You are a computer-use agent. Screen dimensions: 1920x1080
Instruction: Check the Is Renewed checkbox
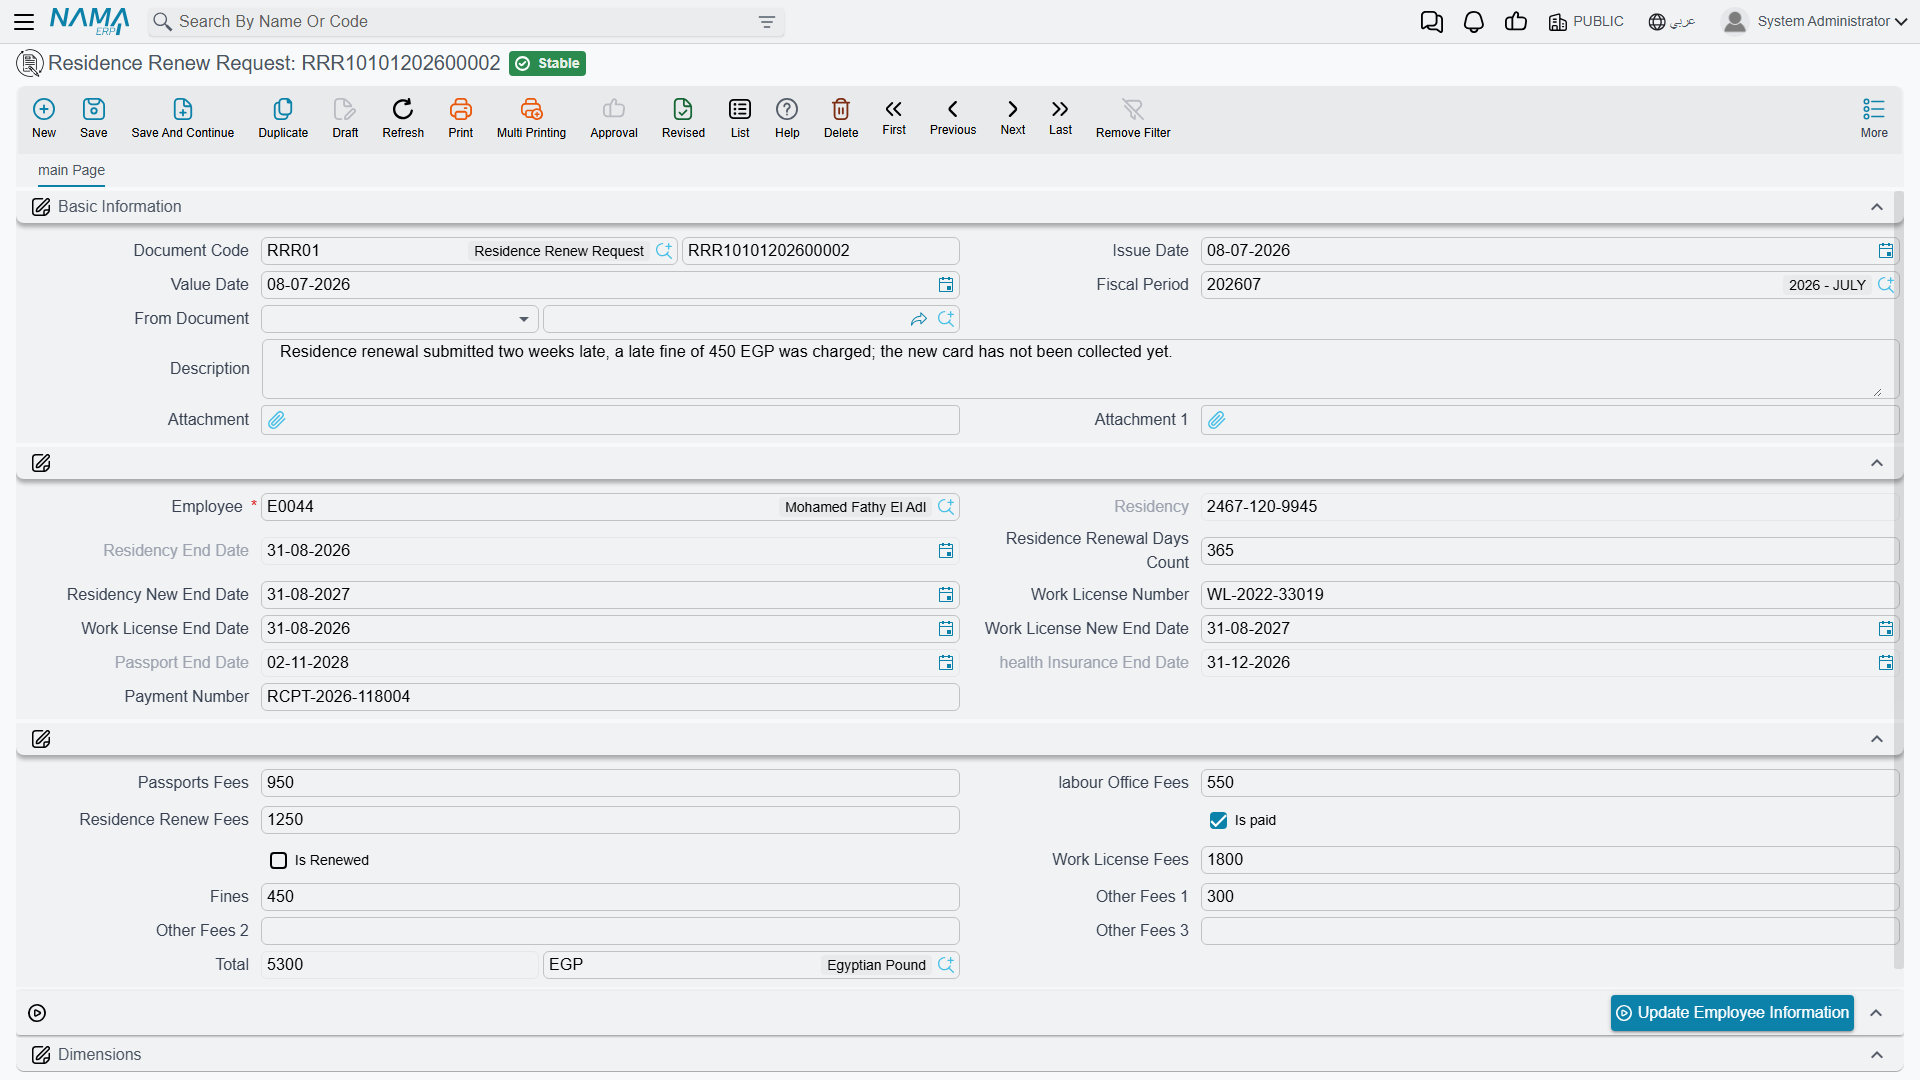click(278, 860)
